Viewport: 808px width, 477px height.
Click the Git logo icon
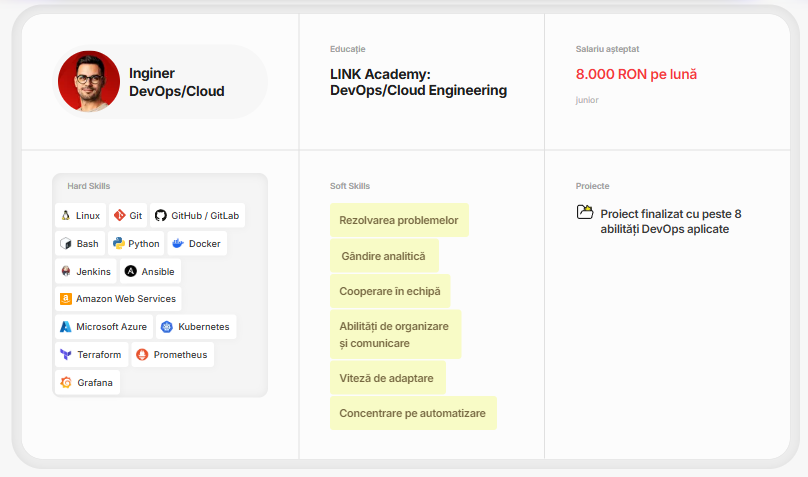(120, 215)
